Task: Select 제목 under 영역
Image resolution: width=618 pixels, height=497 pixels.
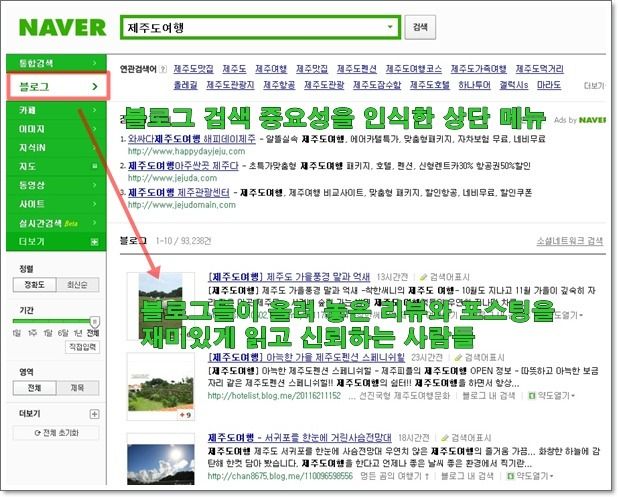Action: coord(77,388)
